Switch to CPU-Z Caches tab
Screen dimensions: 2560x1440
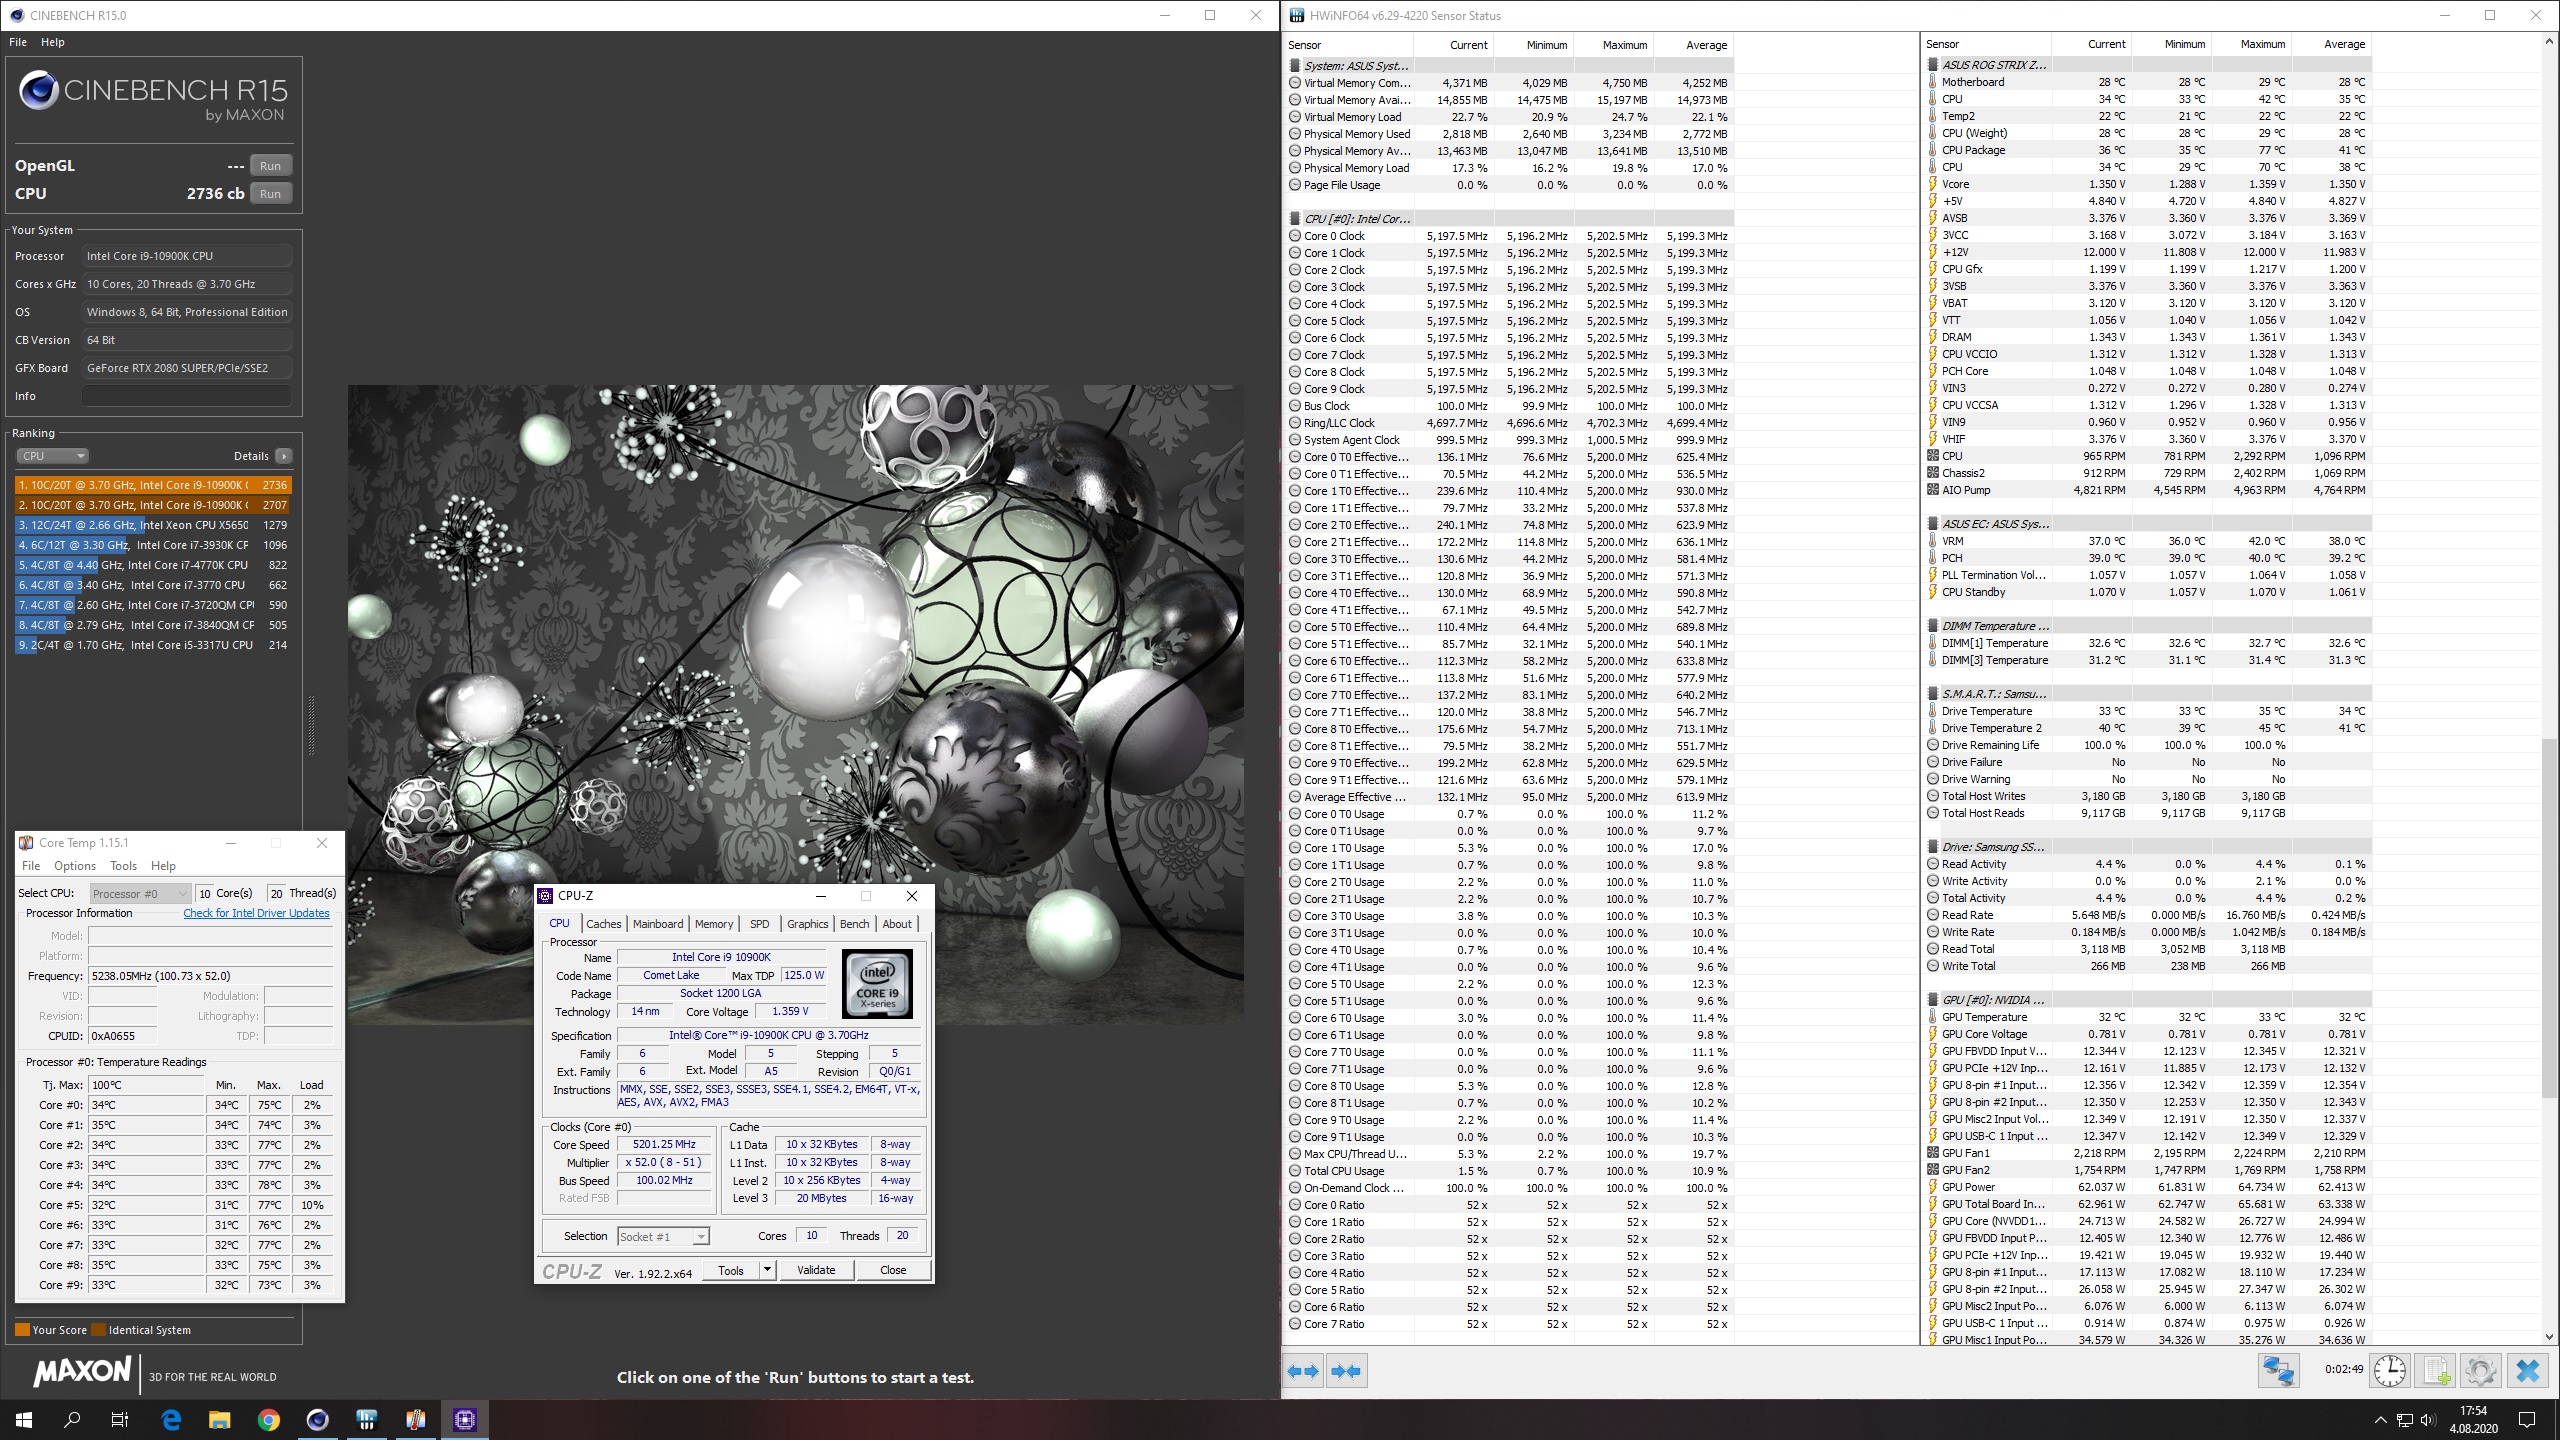(x=604, y=924)
